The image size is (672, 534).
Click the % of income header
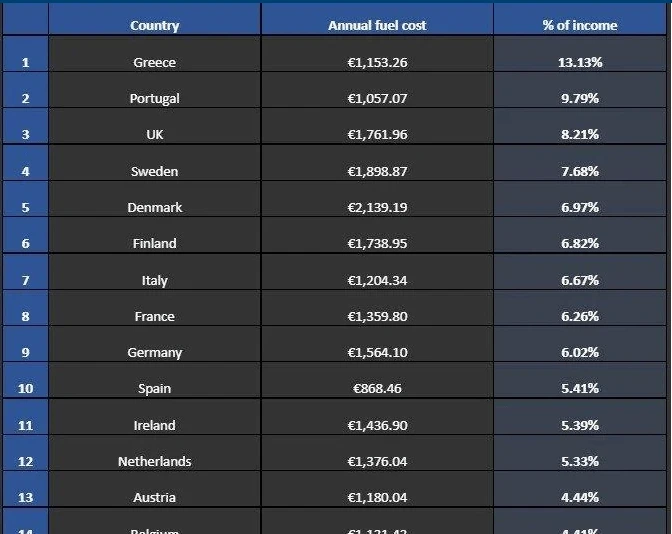(x=580, y=25)
